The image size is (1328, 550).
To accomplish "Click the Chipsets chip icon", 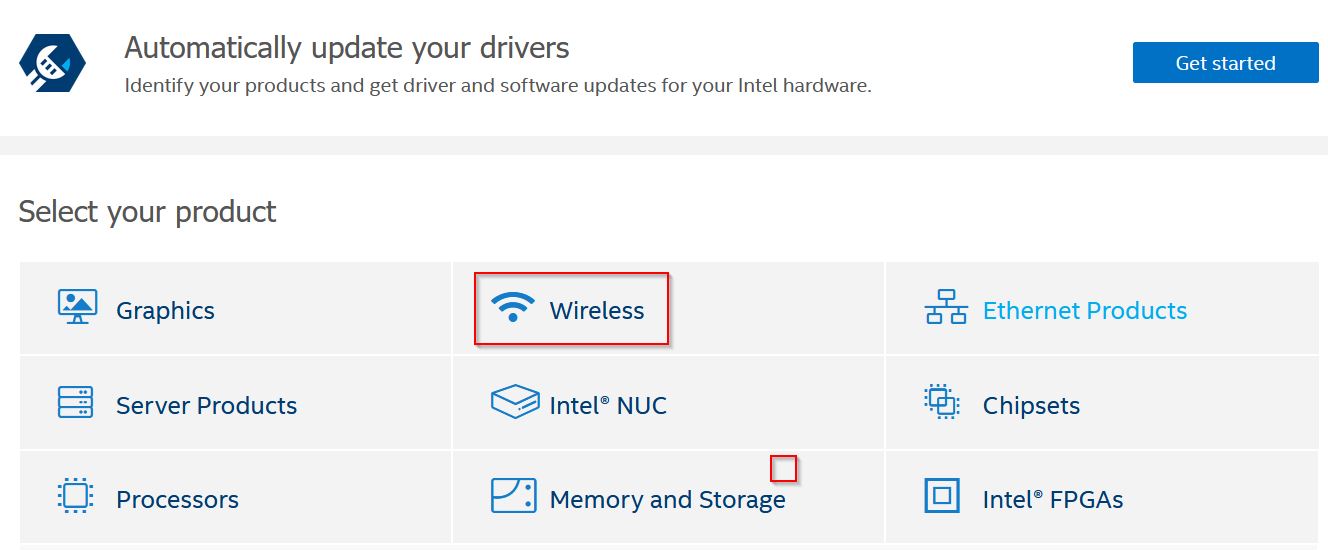I will (x=941, y=402).
